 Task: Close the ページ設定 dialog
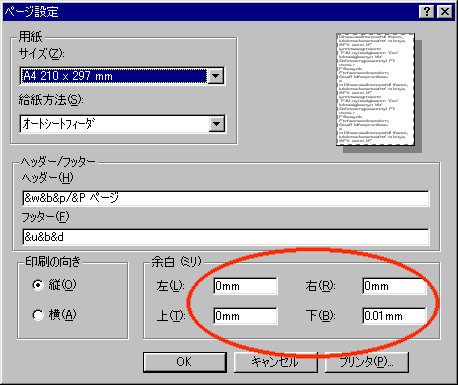pyautogui.click(x=445, y=12)
